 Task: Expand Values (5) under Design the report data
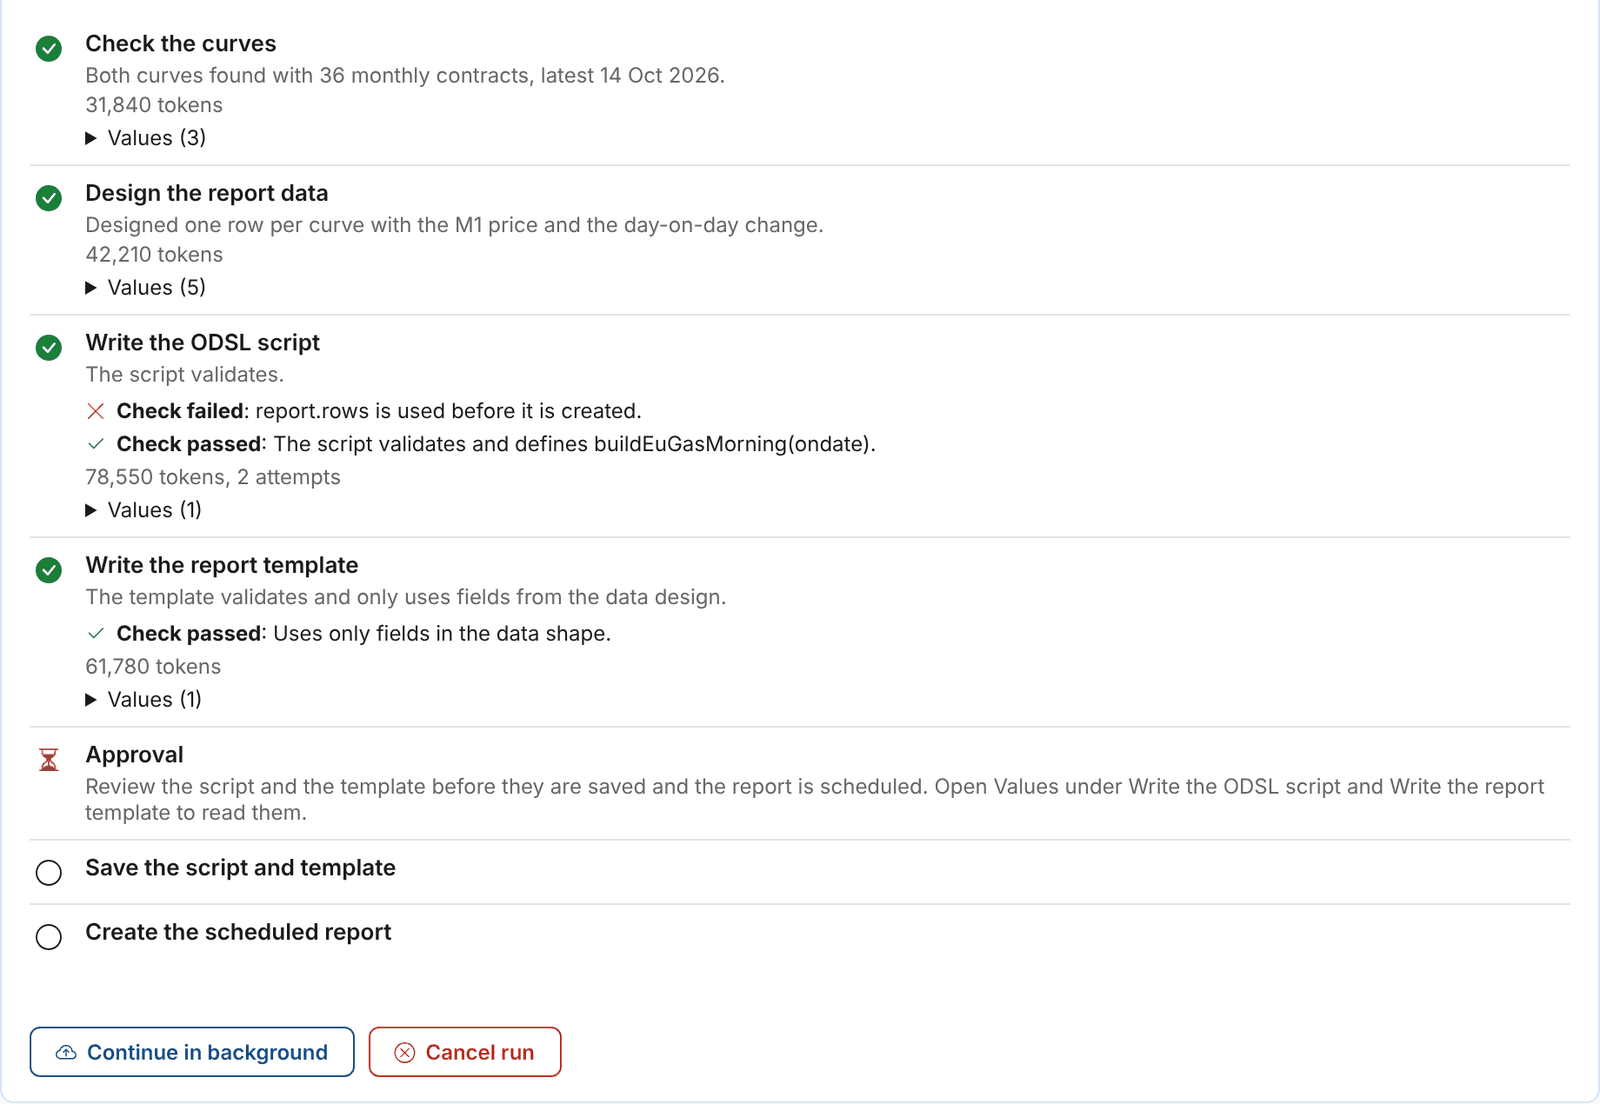[x=146, y=288]
